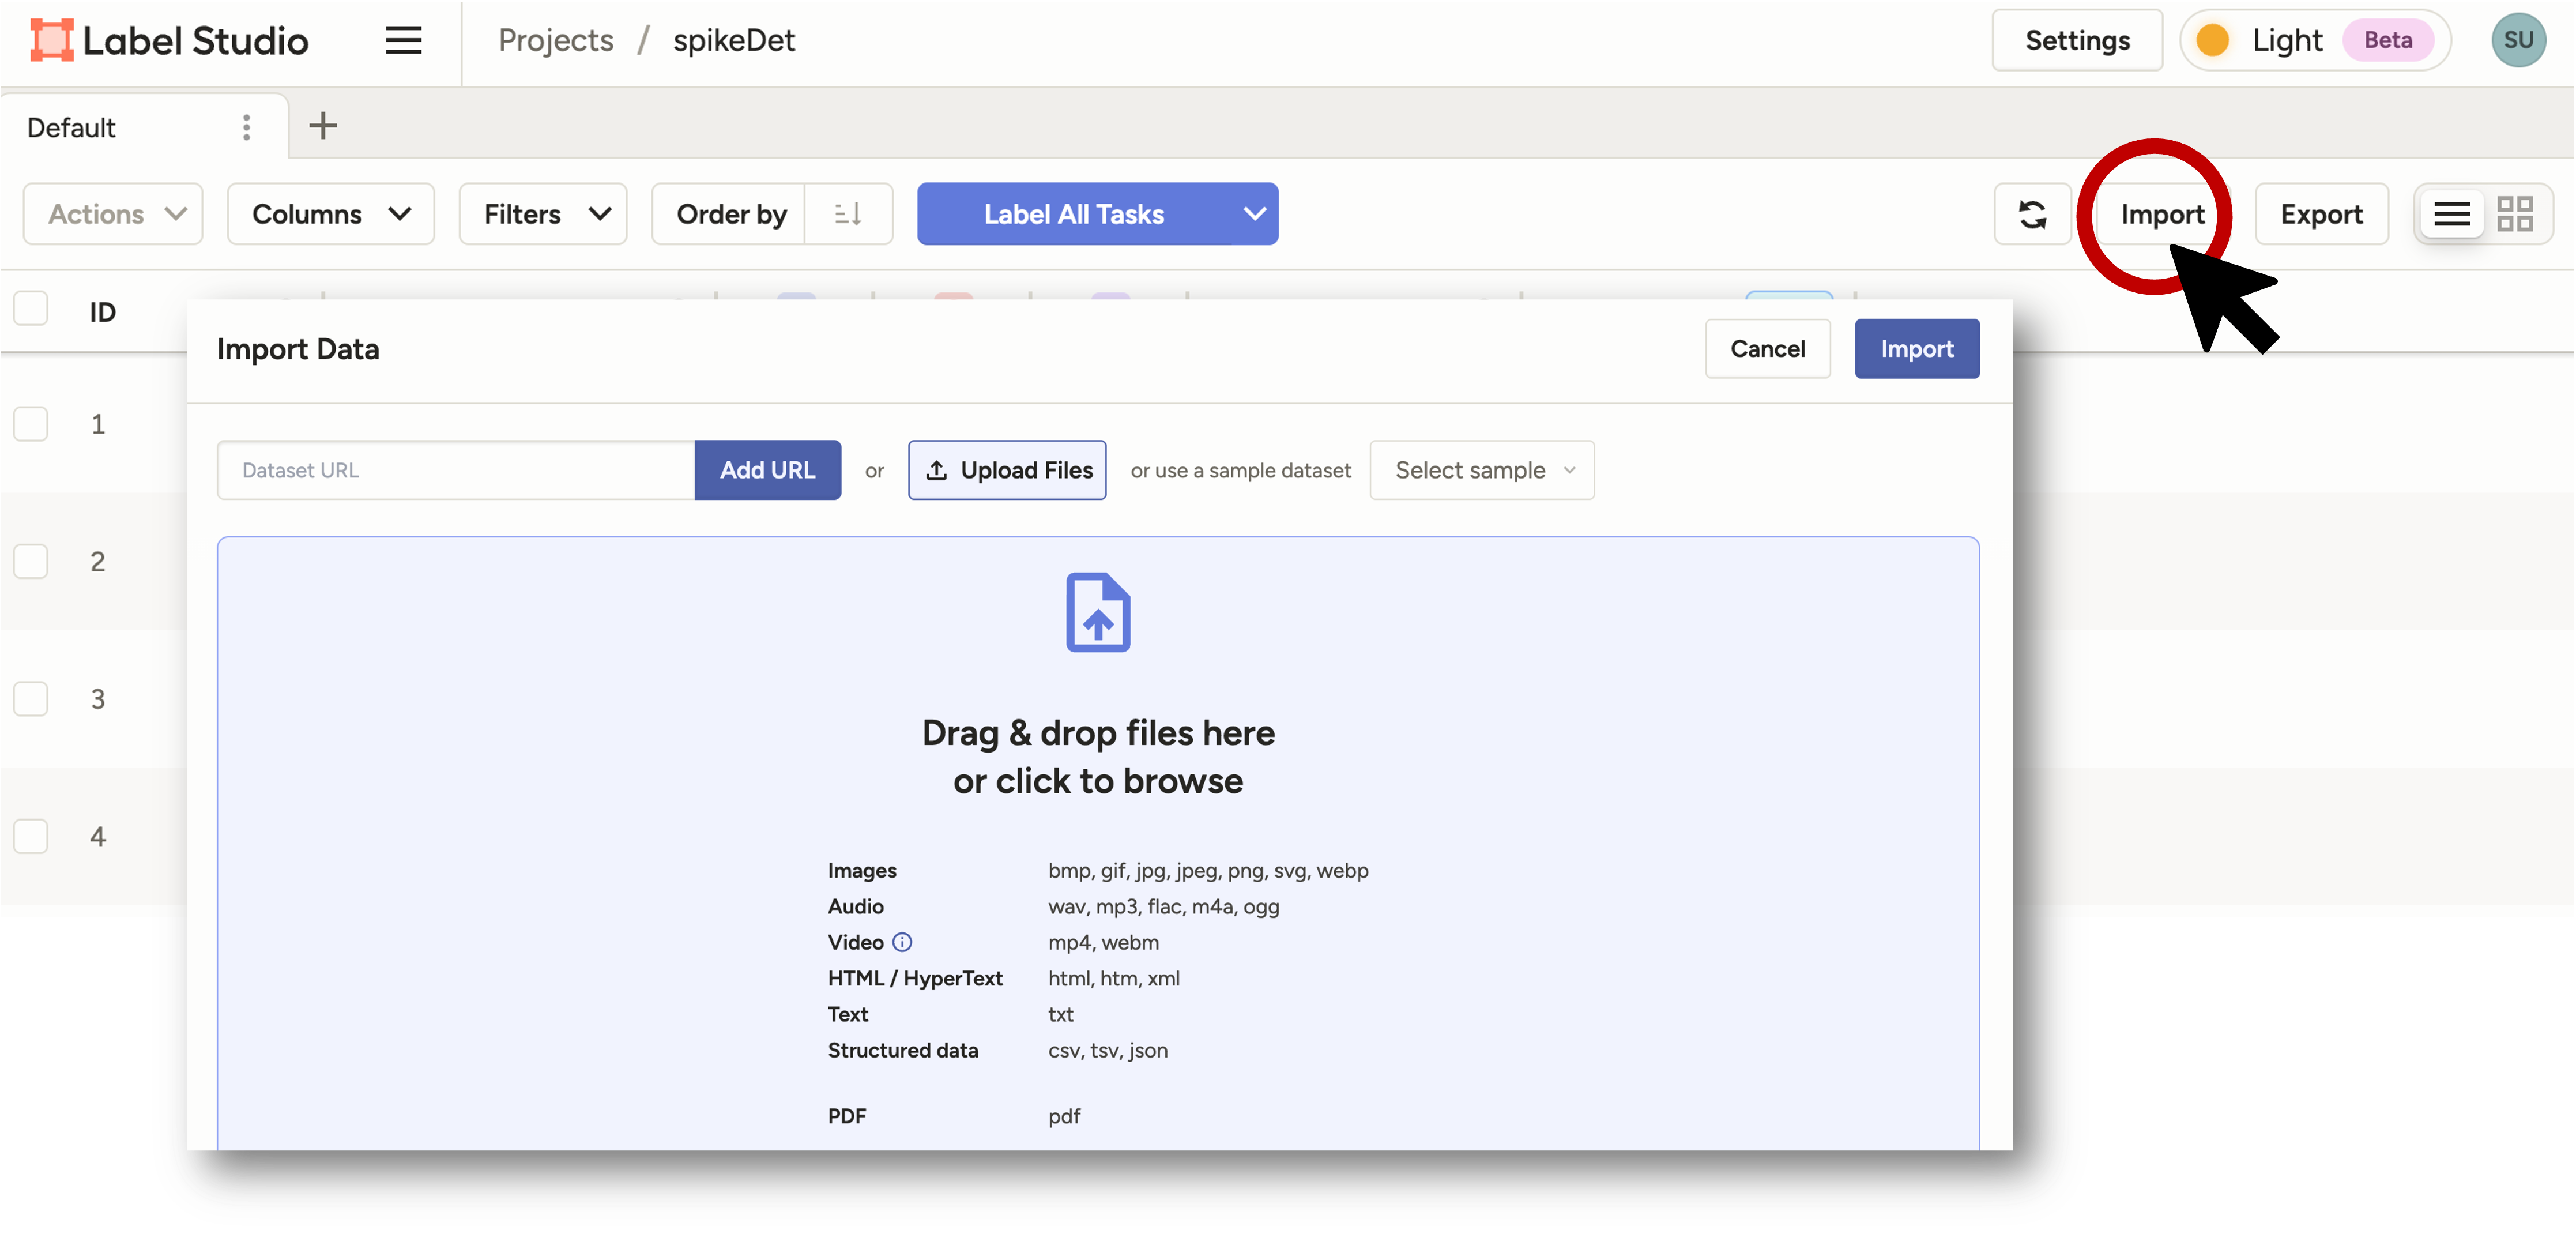Click the toolbar Import button
Image resolution: width=2576 pixels, height=1234 pixels.
[2162, 214]
